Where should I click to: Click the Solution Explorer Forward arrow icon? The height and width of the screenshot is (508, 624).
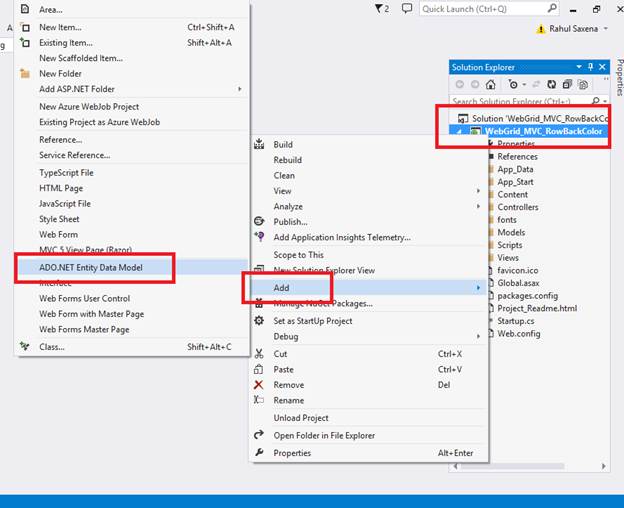(475, 84)
